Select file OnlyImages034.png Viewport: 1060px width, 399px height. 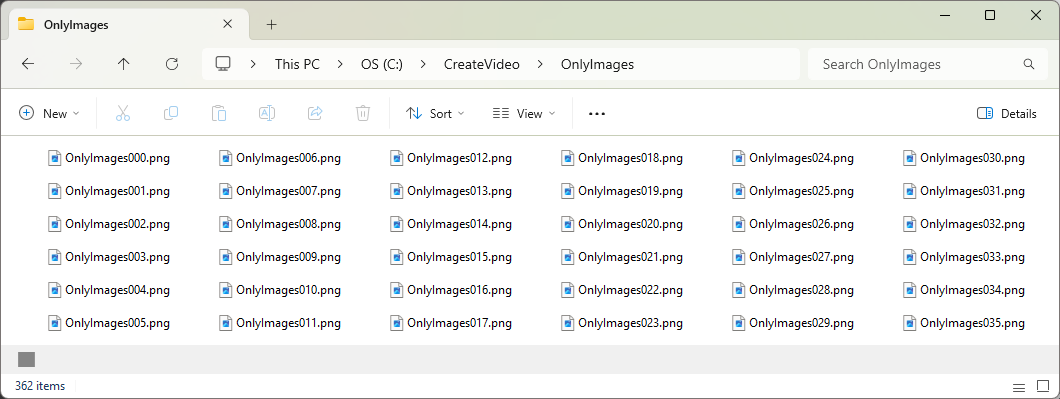tap(964, 290)
